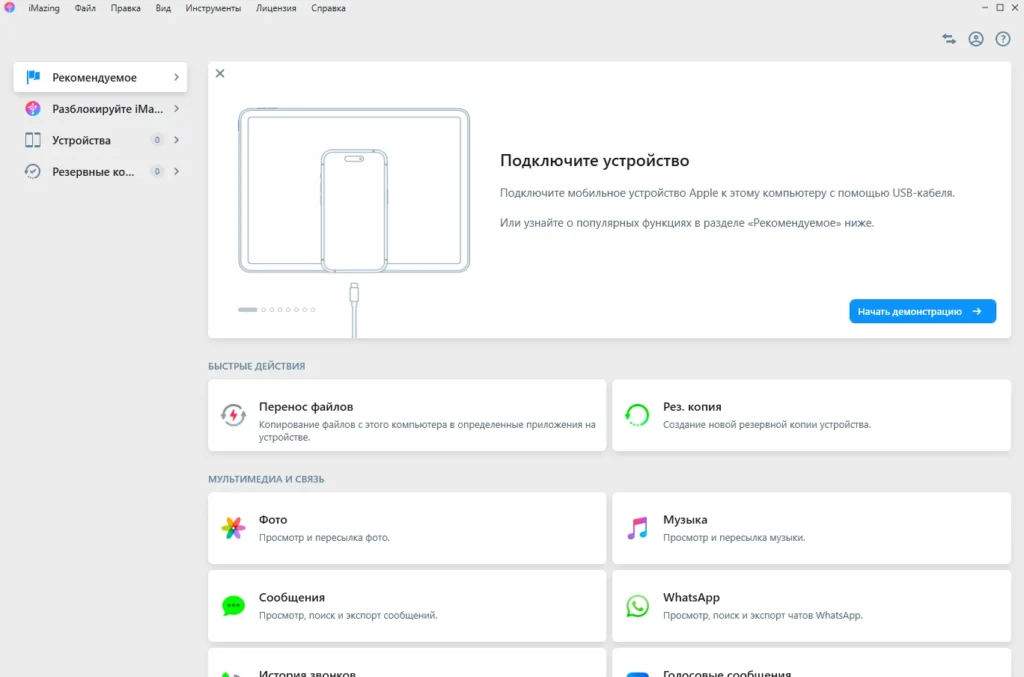Click the Резервные копии count badge 0
Screen dimensions: 1024x677
pyautogui.click(x=157, y=171)
